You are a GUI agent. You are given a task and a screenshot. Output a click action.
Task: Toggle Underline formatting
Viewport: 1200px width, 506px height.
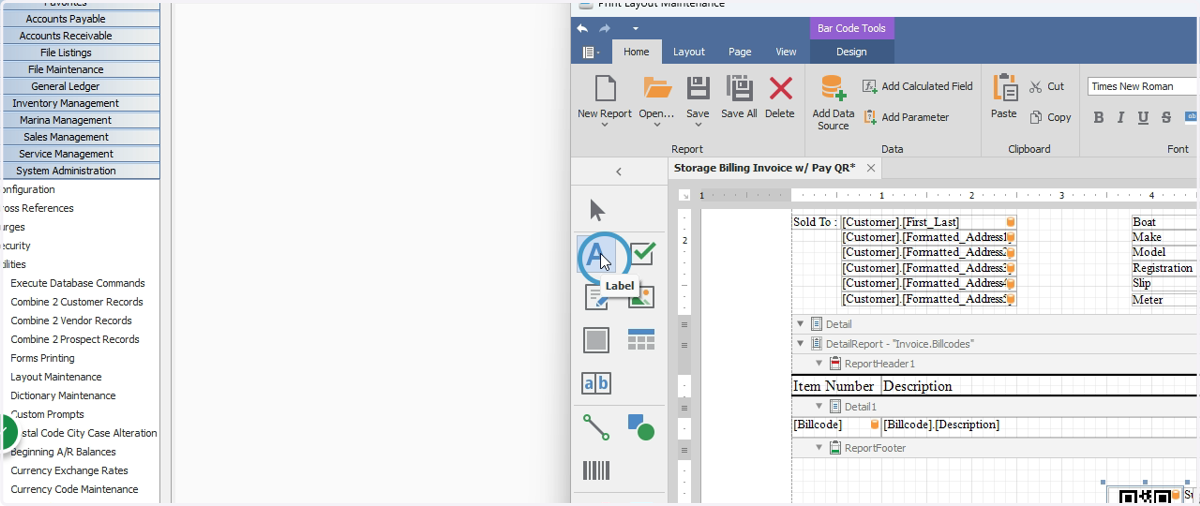[1143, 117]
